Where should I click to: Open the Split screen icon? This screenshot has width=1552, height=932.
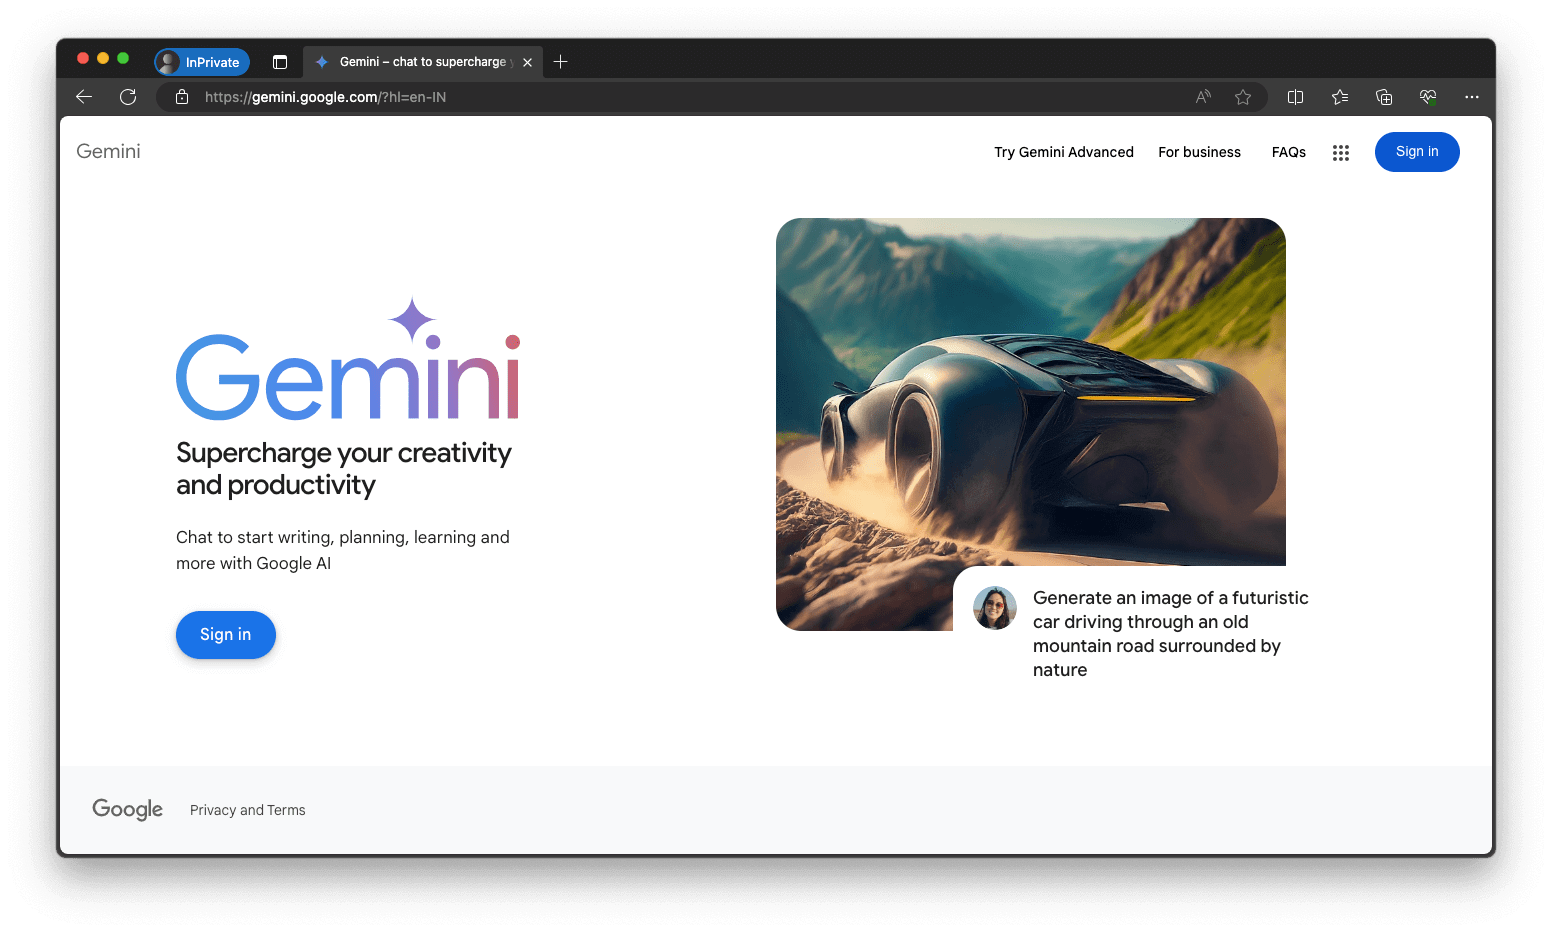[1294, 96]
